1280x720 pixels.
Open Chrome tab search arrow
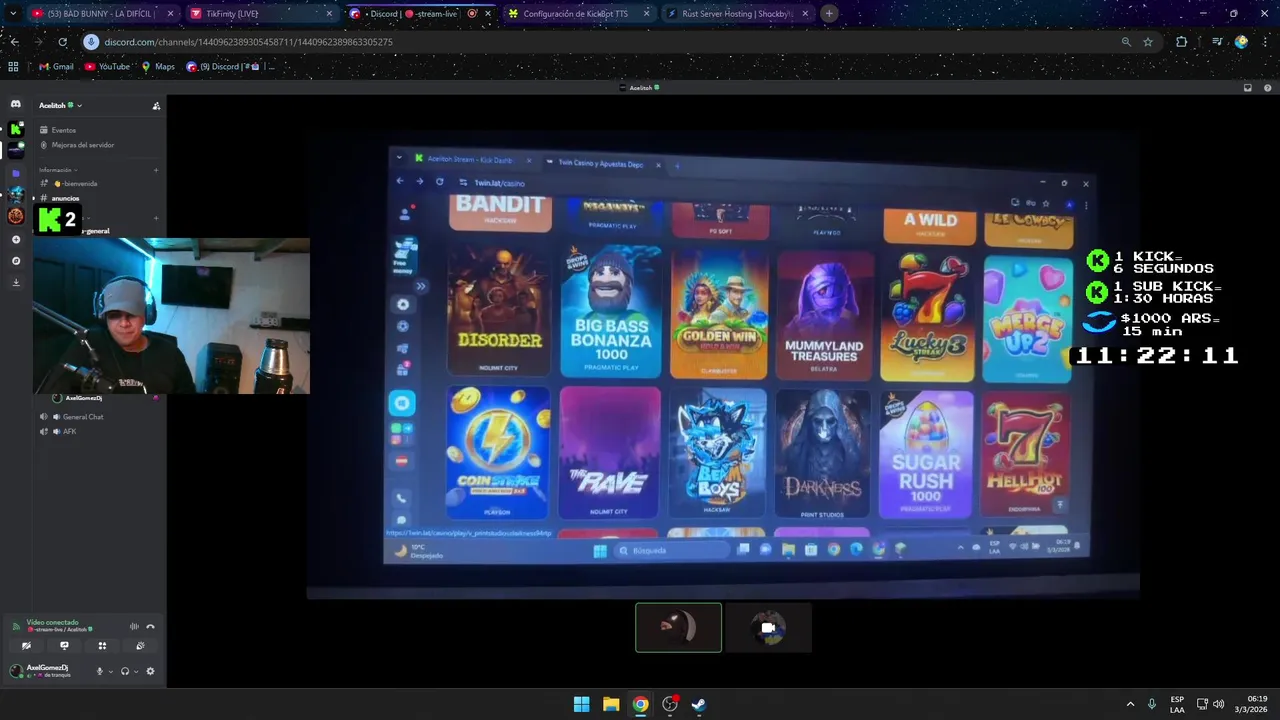pos(13,14)
